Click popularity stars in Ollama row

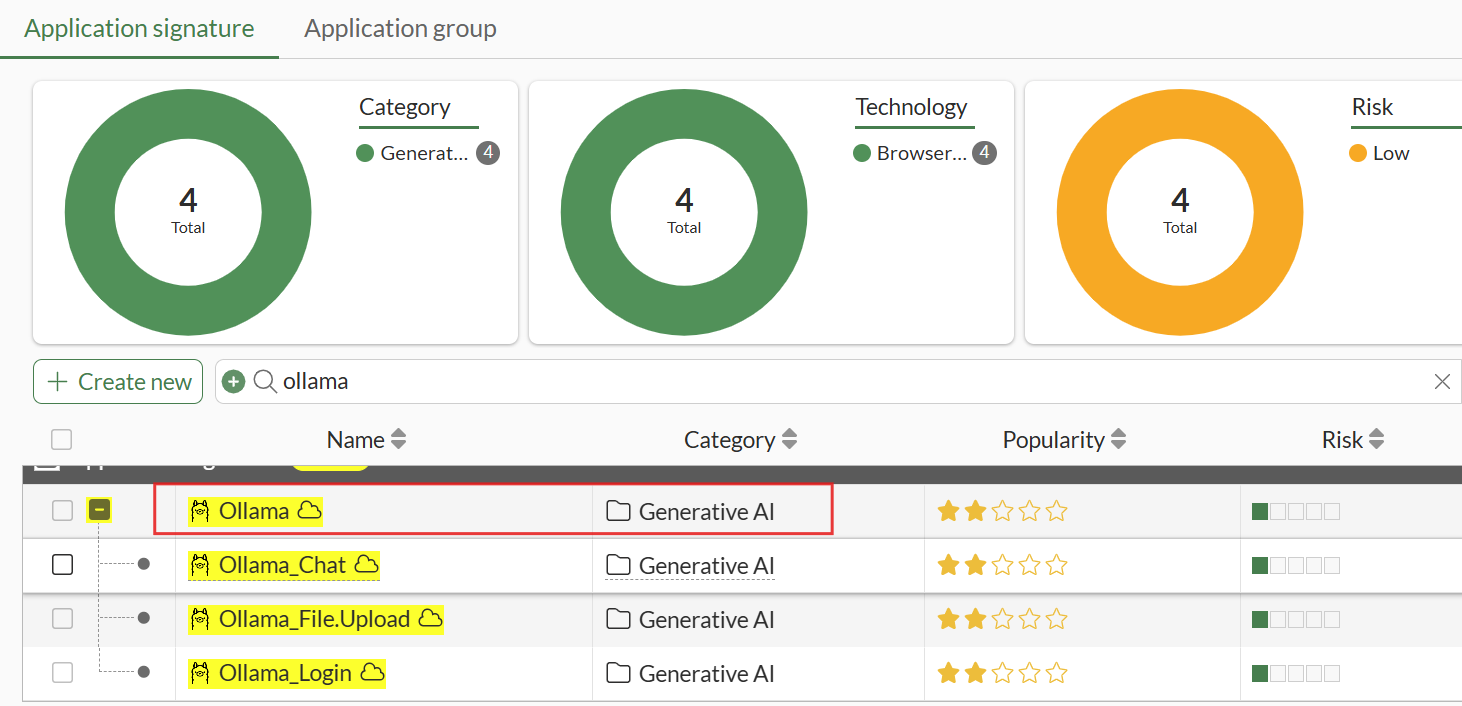click(x=1002, y=511)
